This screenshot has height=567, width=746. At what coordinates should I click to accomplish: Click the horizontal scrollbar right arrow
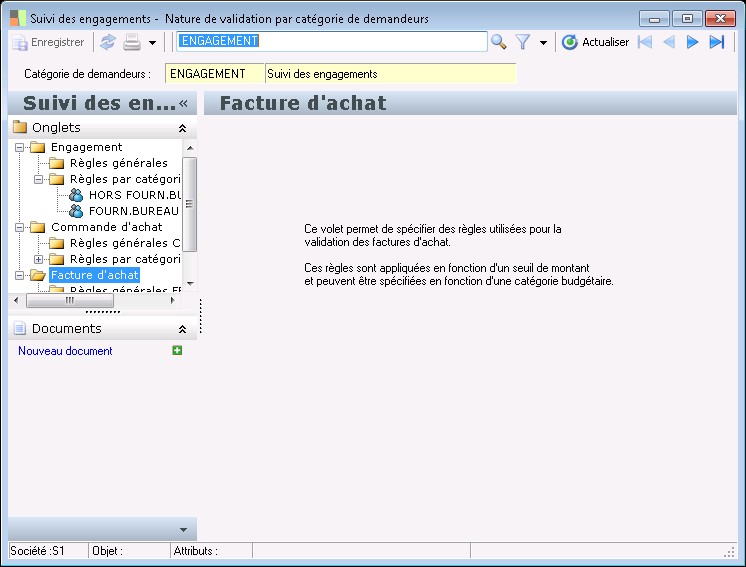(172, 300)
